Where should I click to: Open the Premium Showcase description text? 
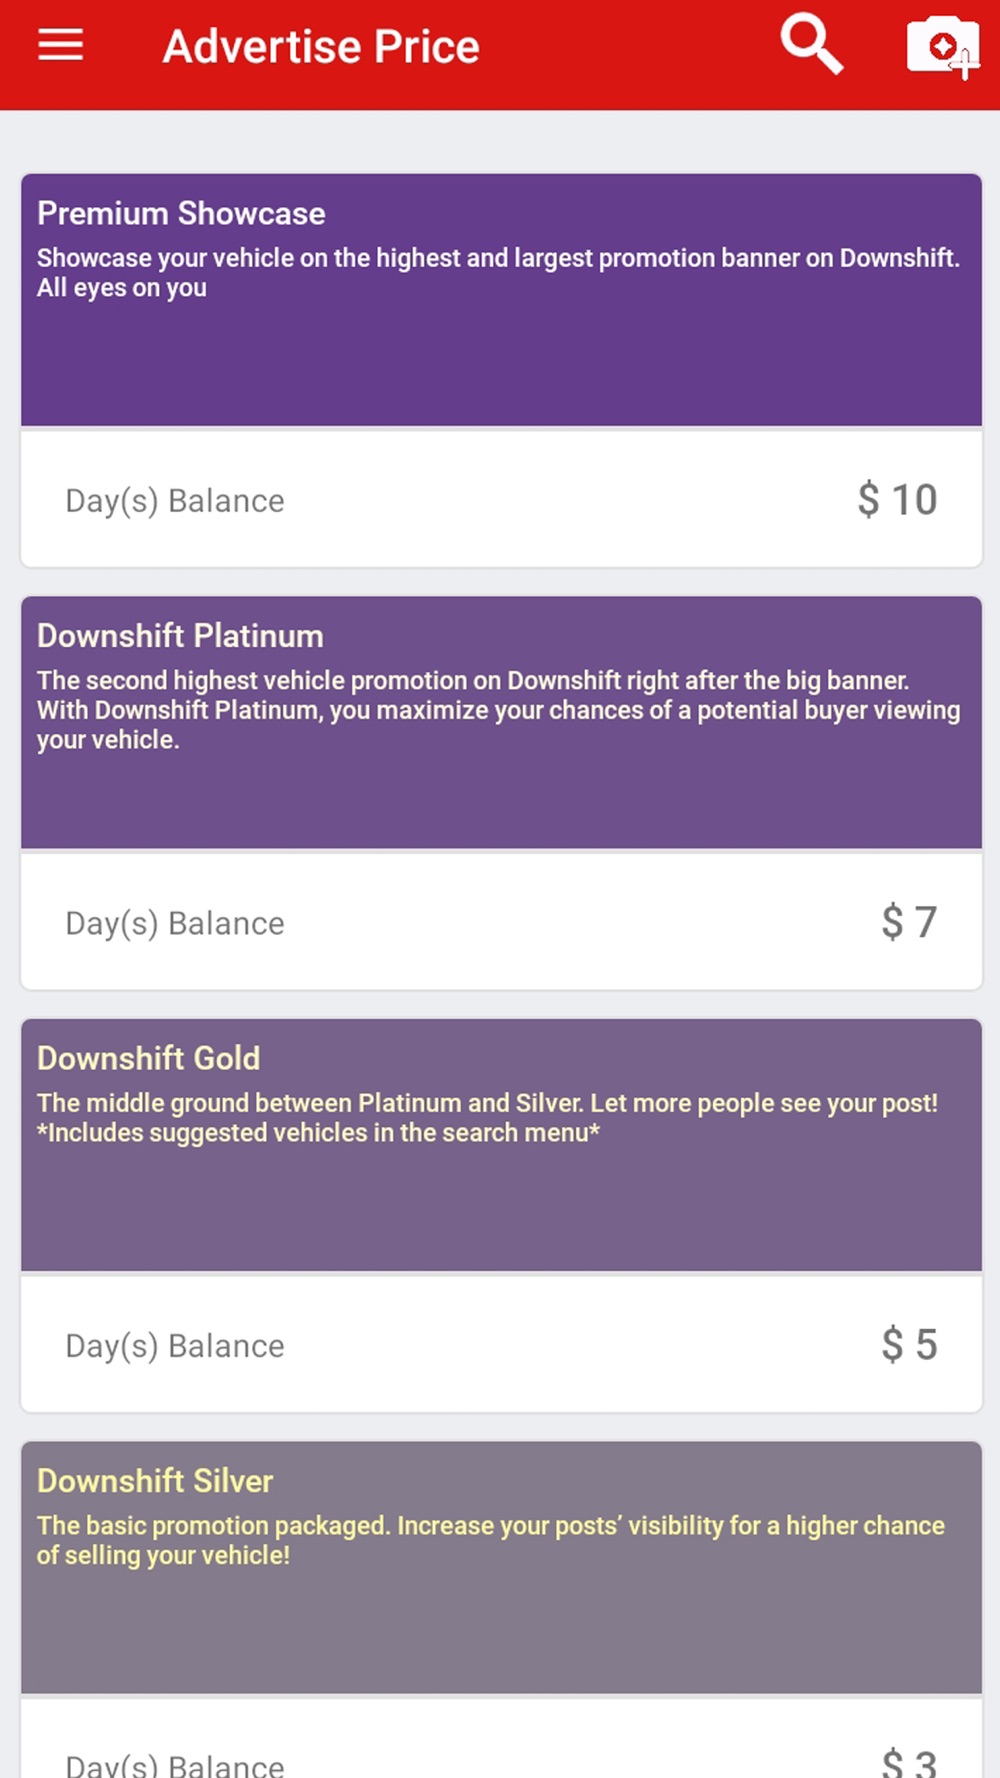pos(498,272)
